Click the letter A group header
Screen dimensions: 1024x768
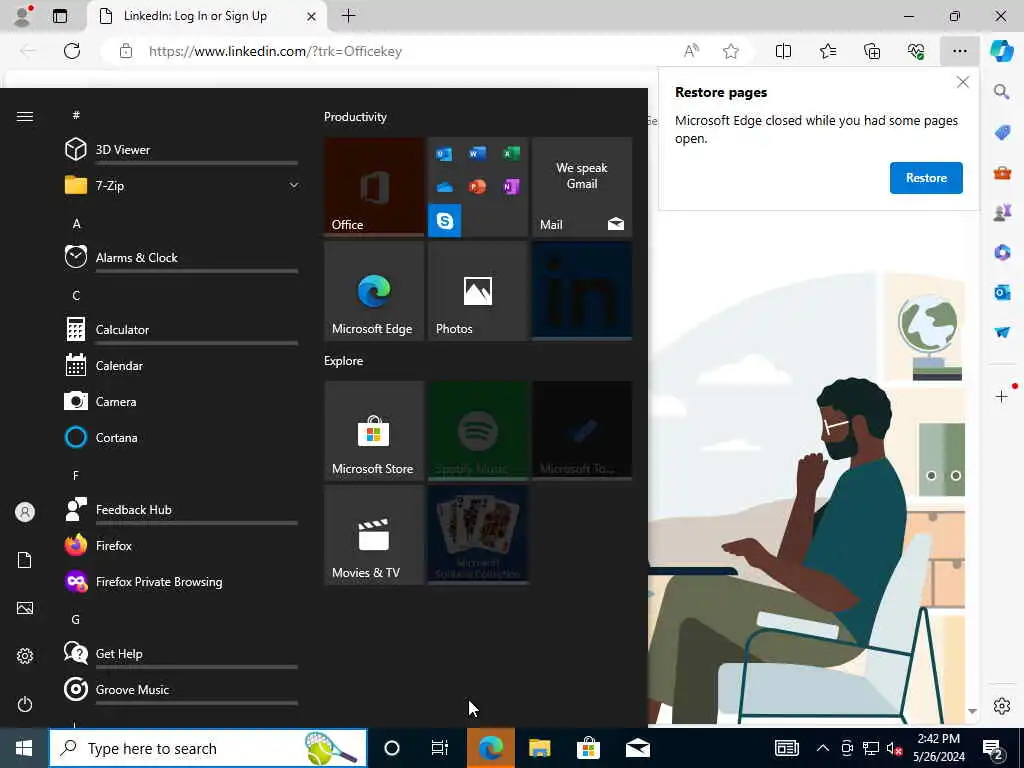(76, 223)
